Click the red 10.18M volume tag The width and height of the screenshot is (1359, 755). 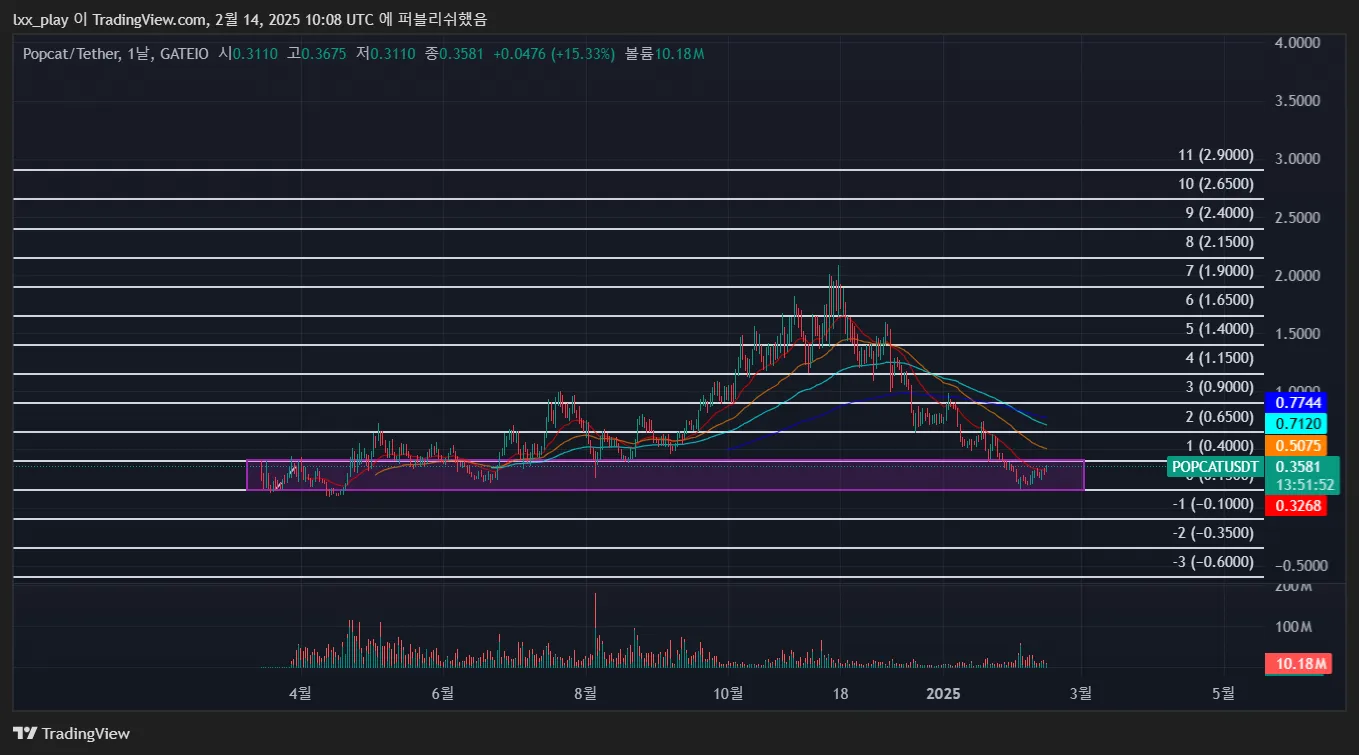click(1299, 663)
